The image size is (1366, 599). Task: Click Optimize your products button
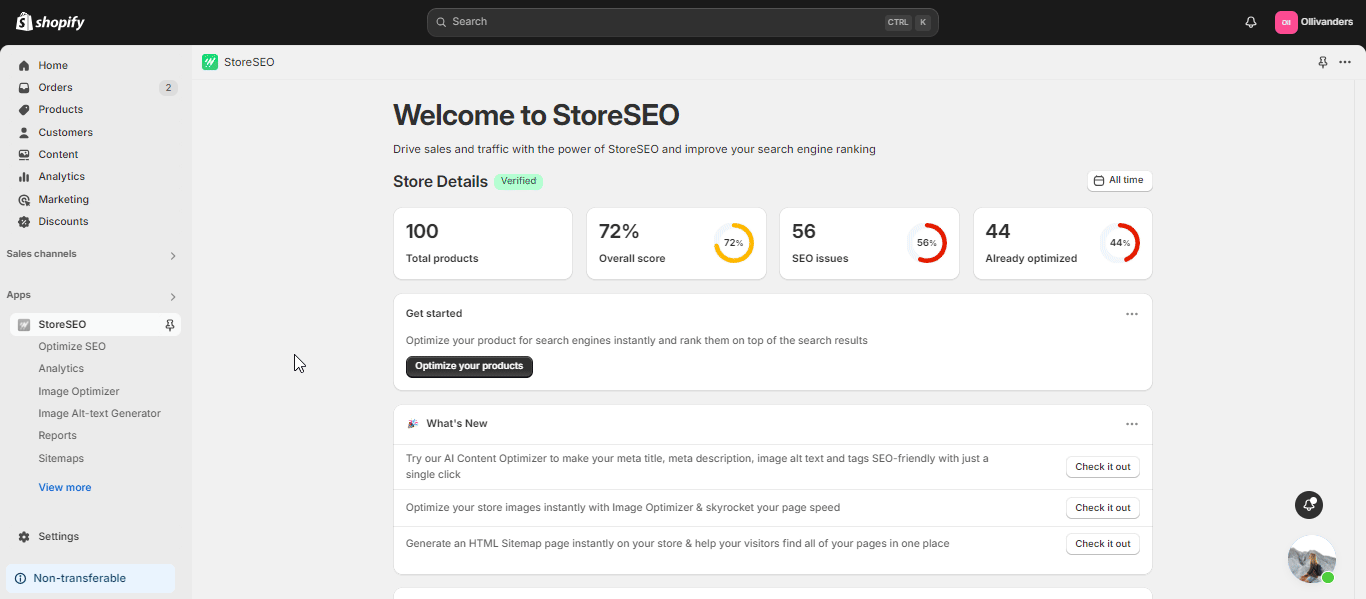(469, 366)
